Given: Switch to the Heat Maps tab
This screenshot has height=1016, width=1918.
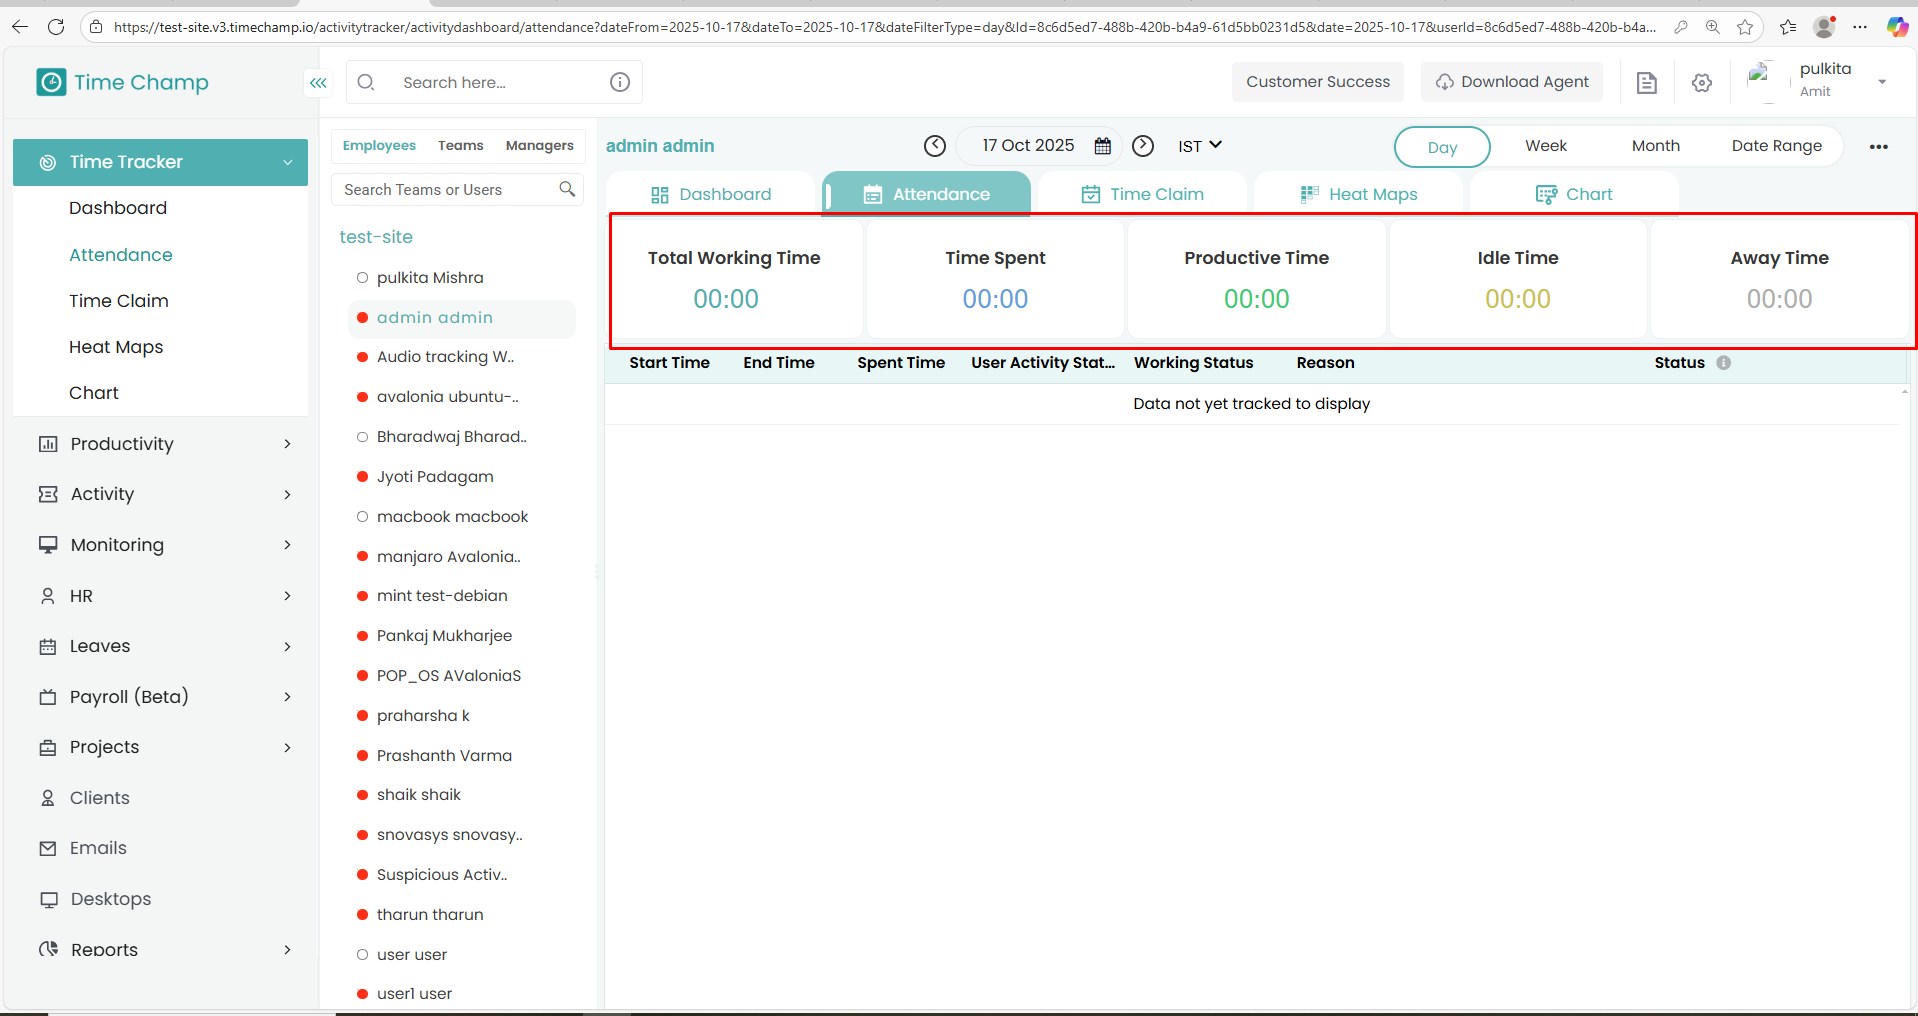Looking at the screenshot, I should click(x=1358, y=194).
